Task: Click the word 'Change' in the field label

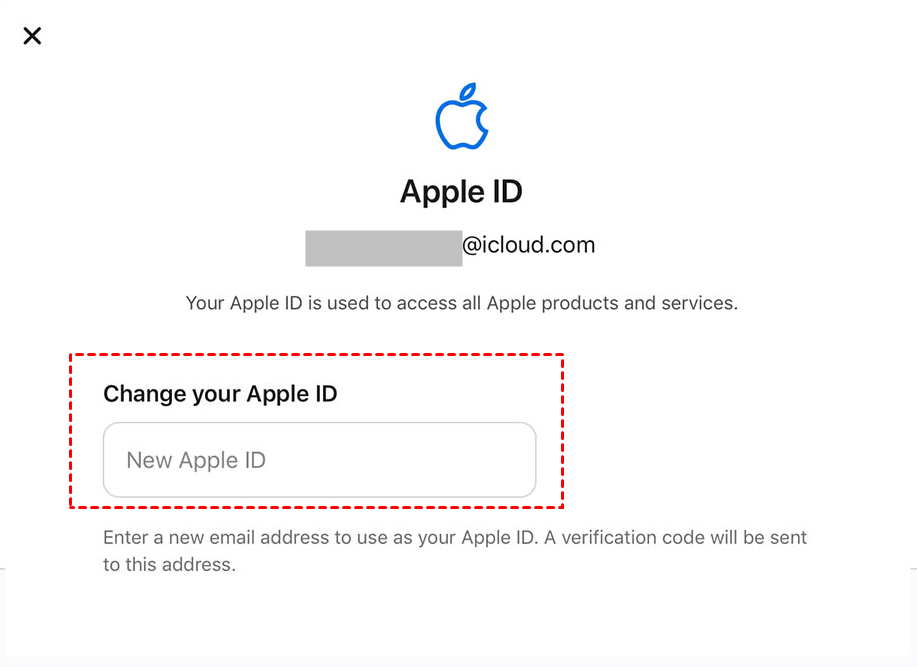Action: (x=140, y=394)
